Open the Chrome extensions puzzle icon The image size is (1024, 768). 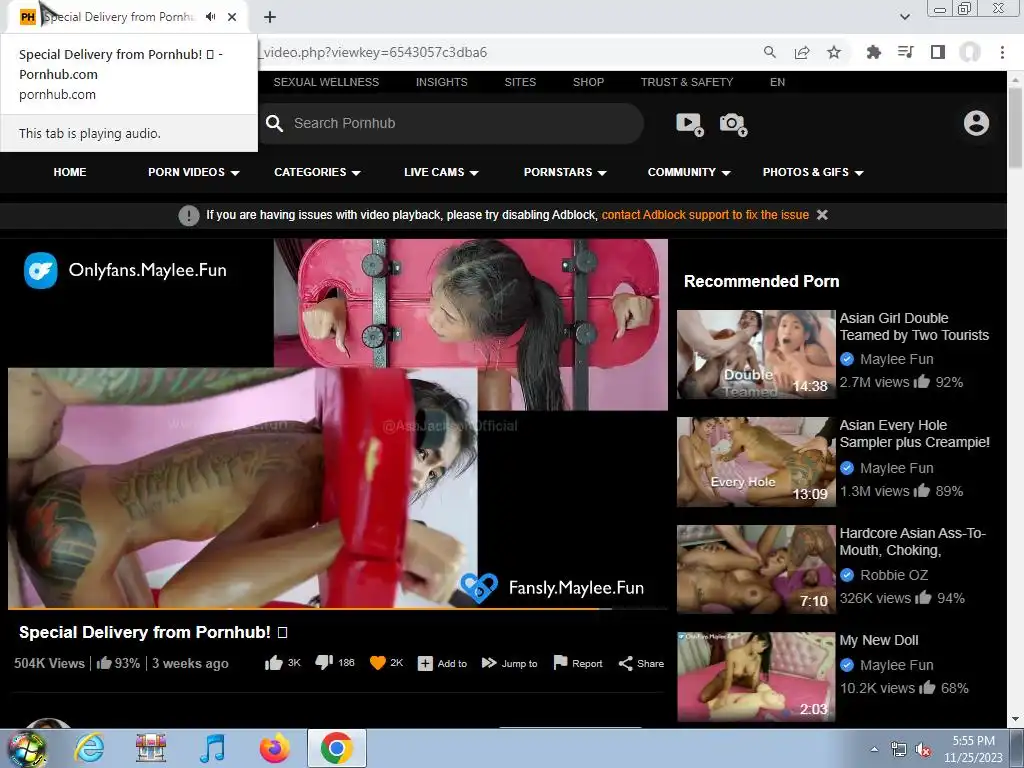tap(873, 52)
